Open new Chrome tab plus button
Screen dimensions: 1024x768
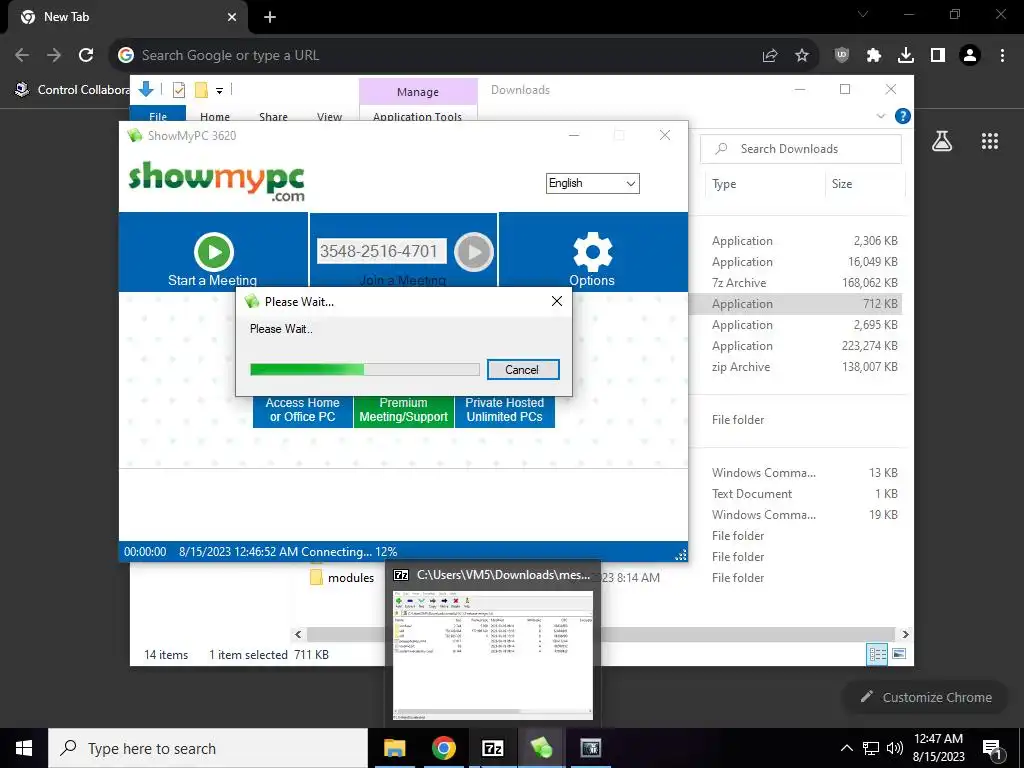coord(270,17)
